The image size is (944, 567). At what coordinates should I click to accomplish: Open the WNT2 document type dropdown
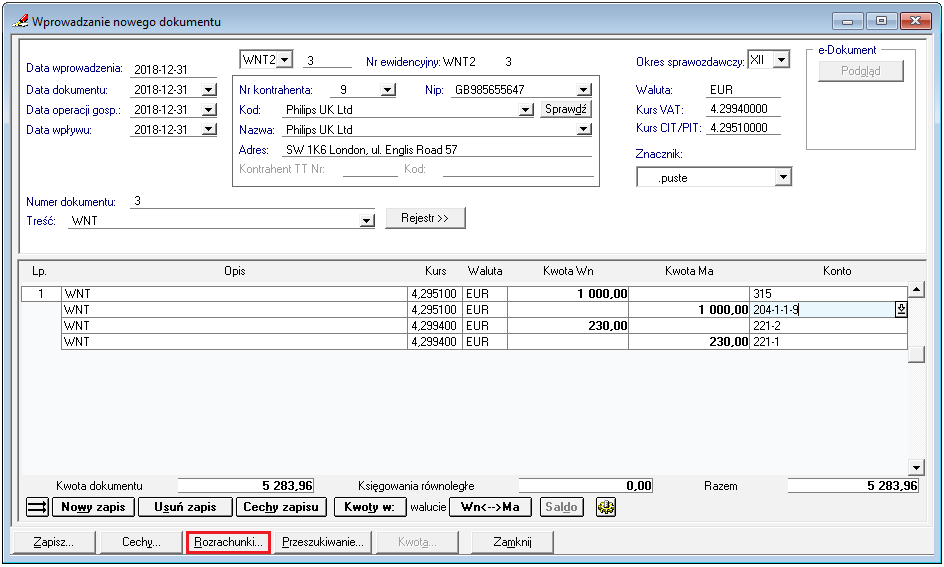284,60
